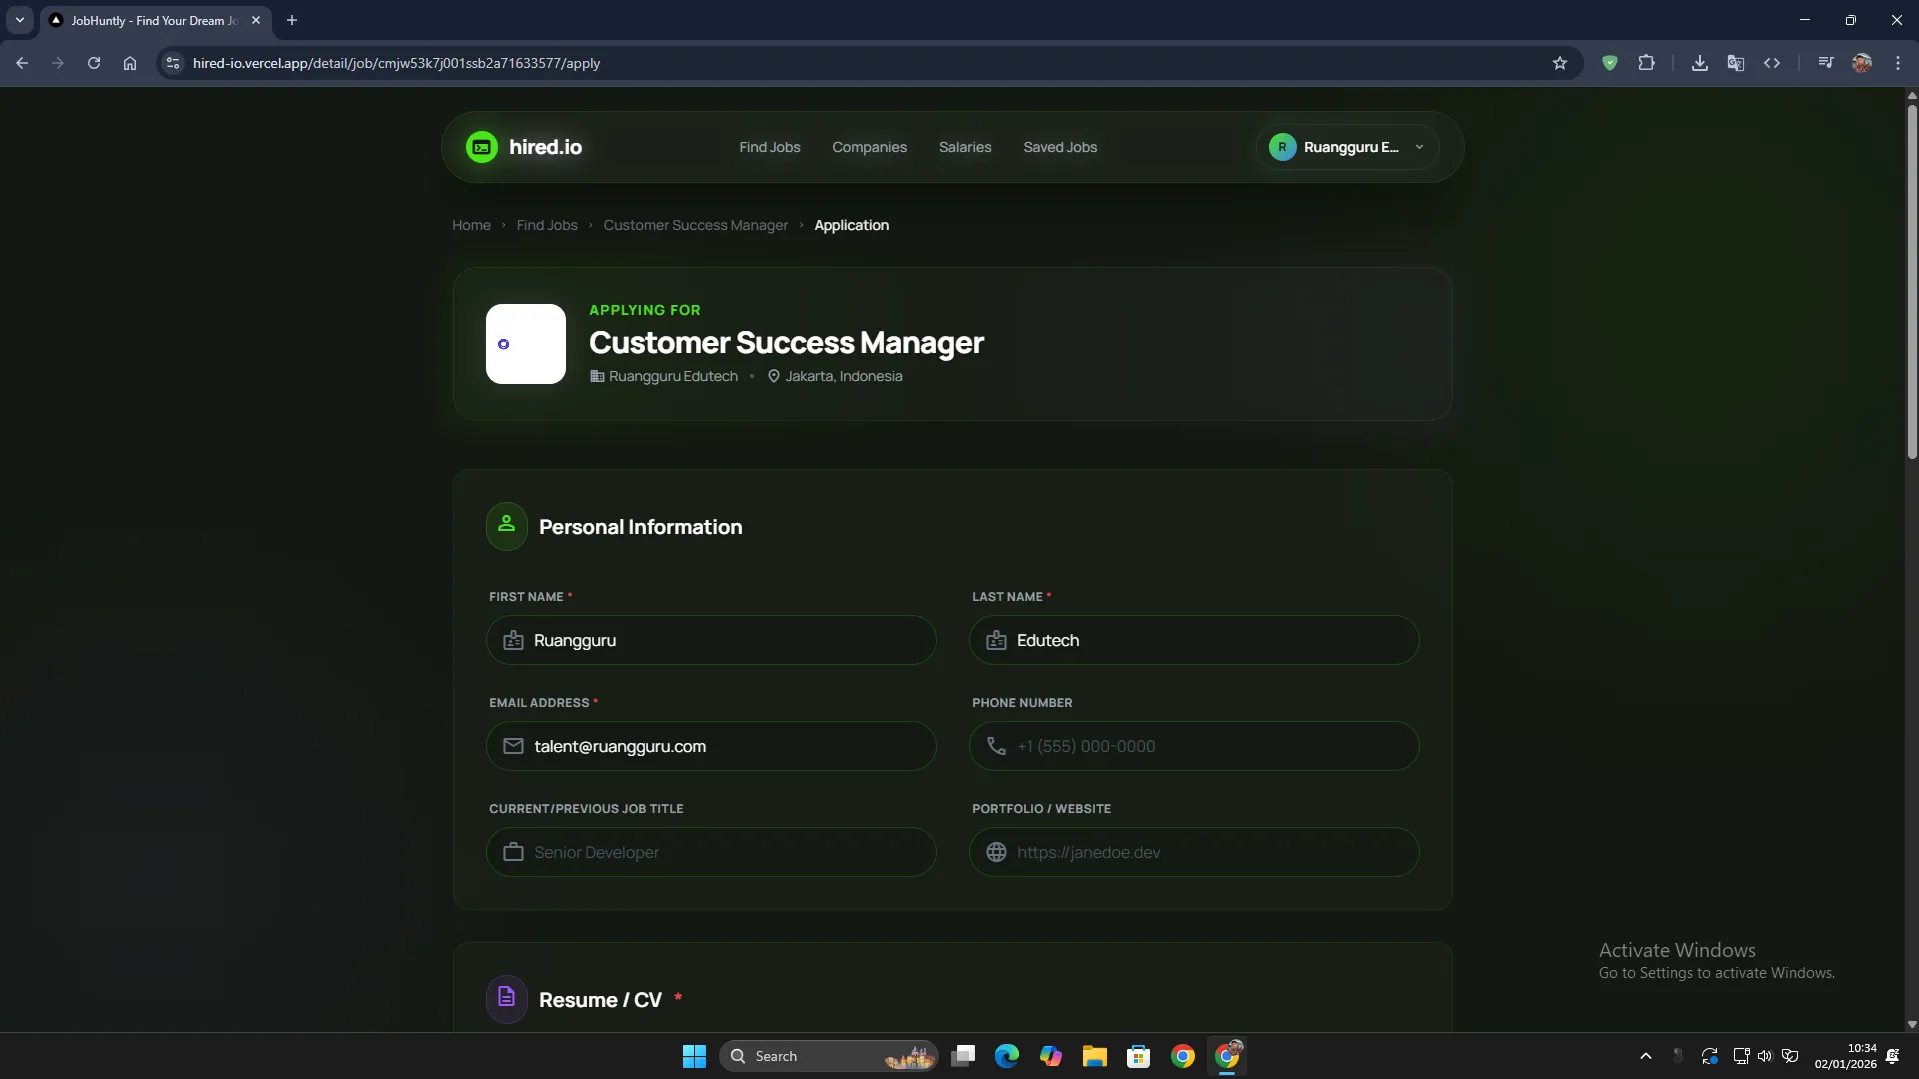Screen dimensions: 1919x1079
Task: Click the hired.io logo icon
Action: 481,147
